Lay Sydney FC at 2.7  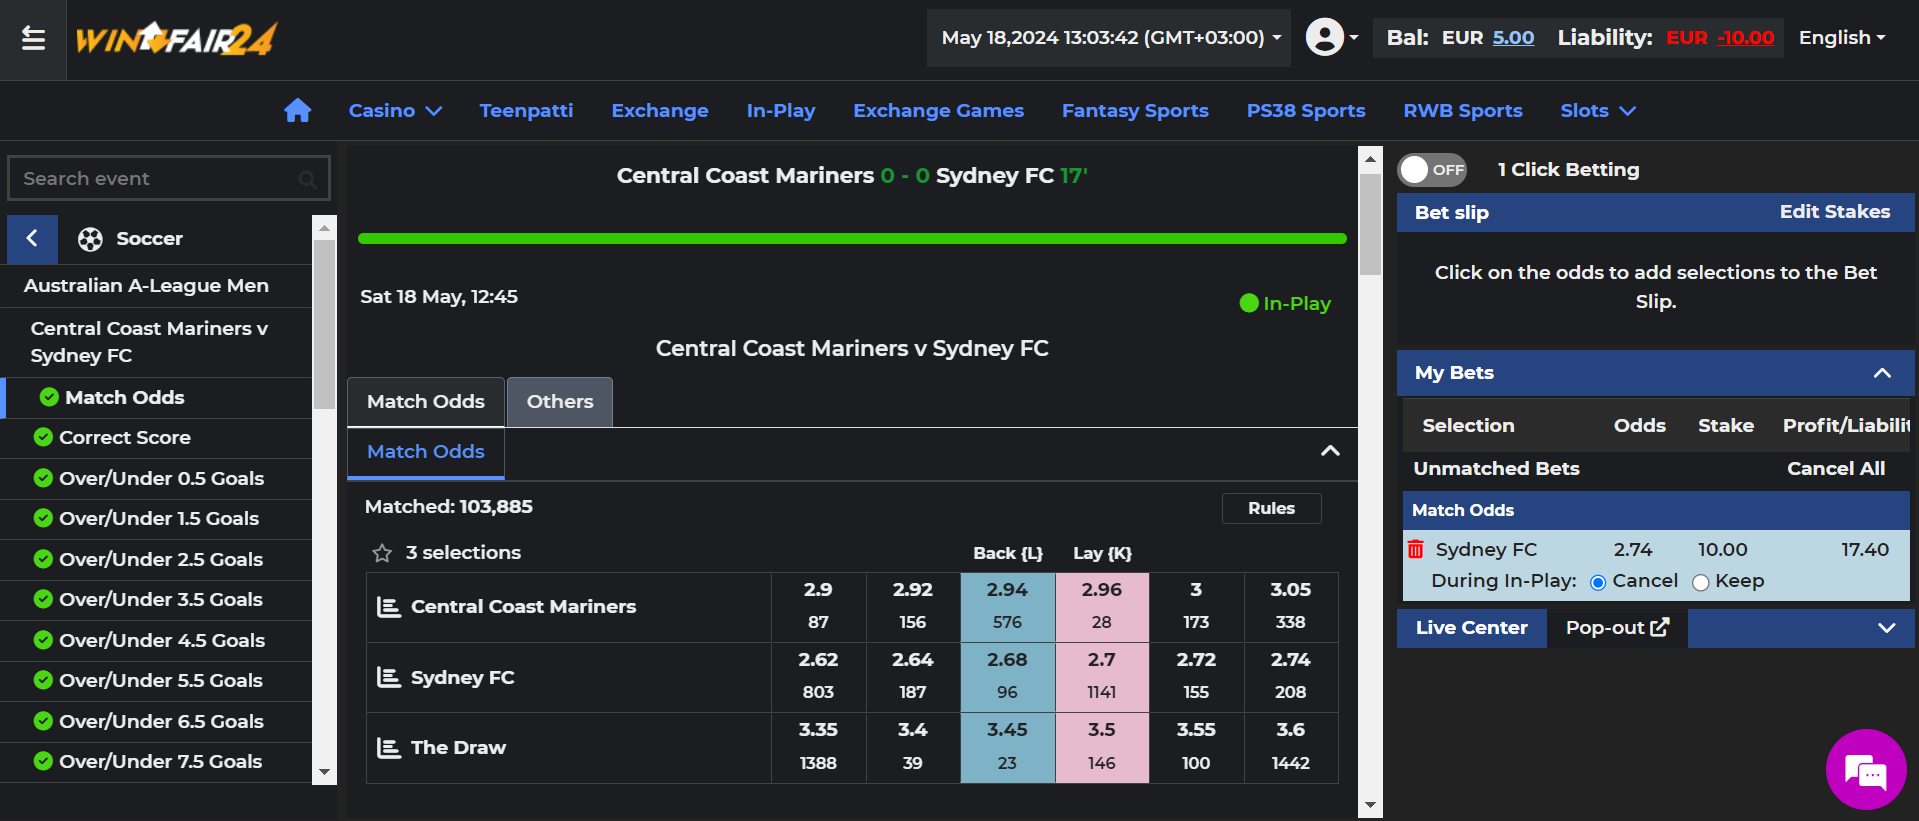click(x=1101, y=677)
